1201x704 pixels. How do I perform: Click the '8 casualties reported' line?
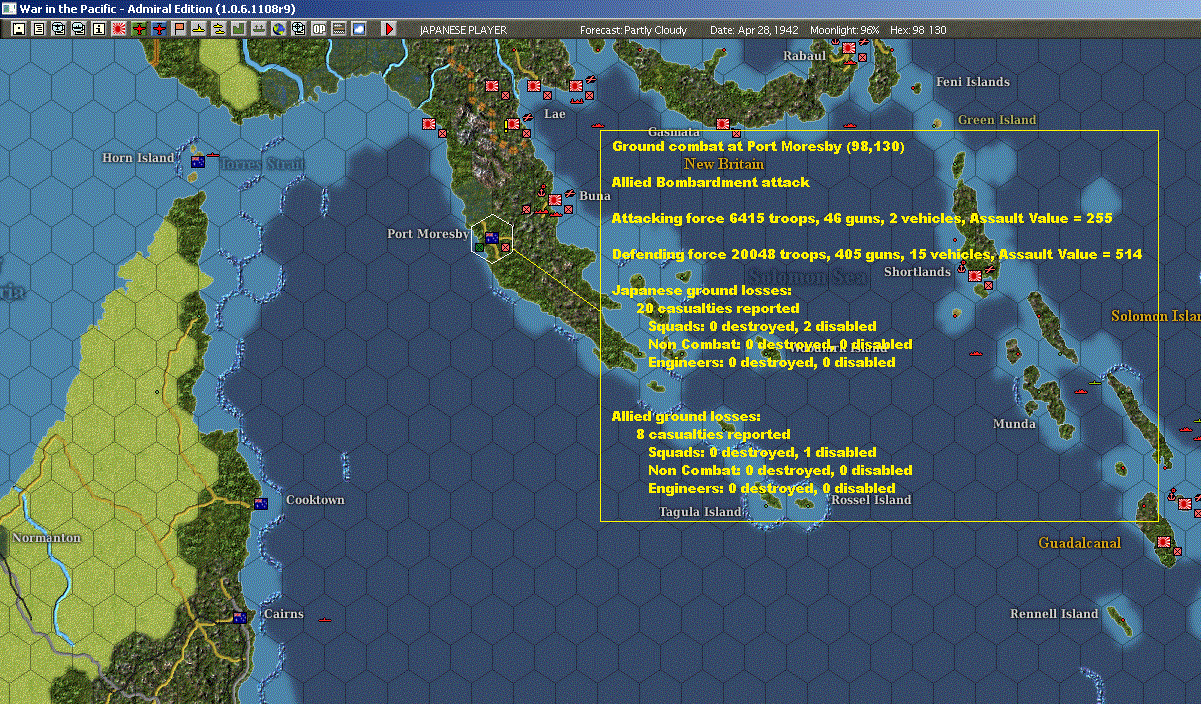713,434
